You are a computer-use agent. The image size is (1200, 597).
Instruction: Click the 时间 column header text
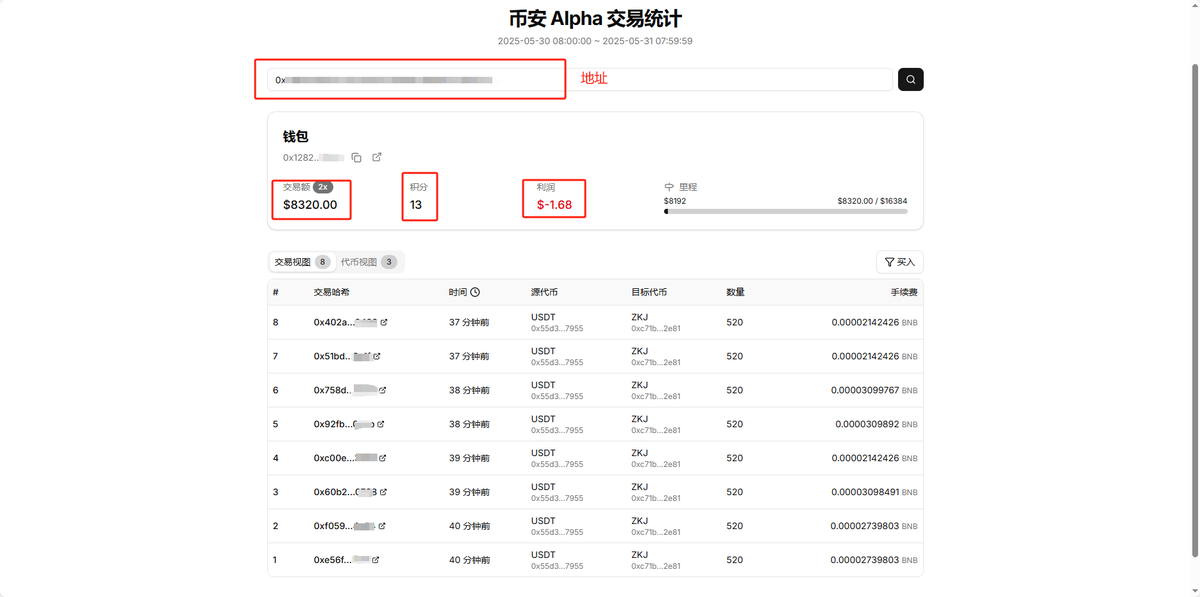tap(458, 292)
